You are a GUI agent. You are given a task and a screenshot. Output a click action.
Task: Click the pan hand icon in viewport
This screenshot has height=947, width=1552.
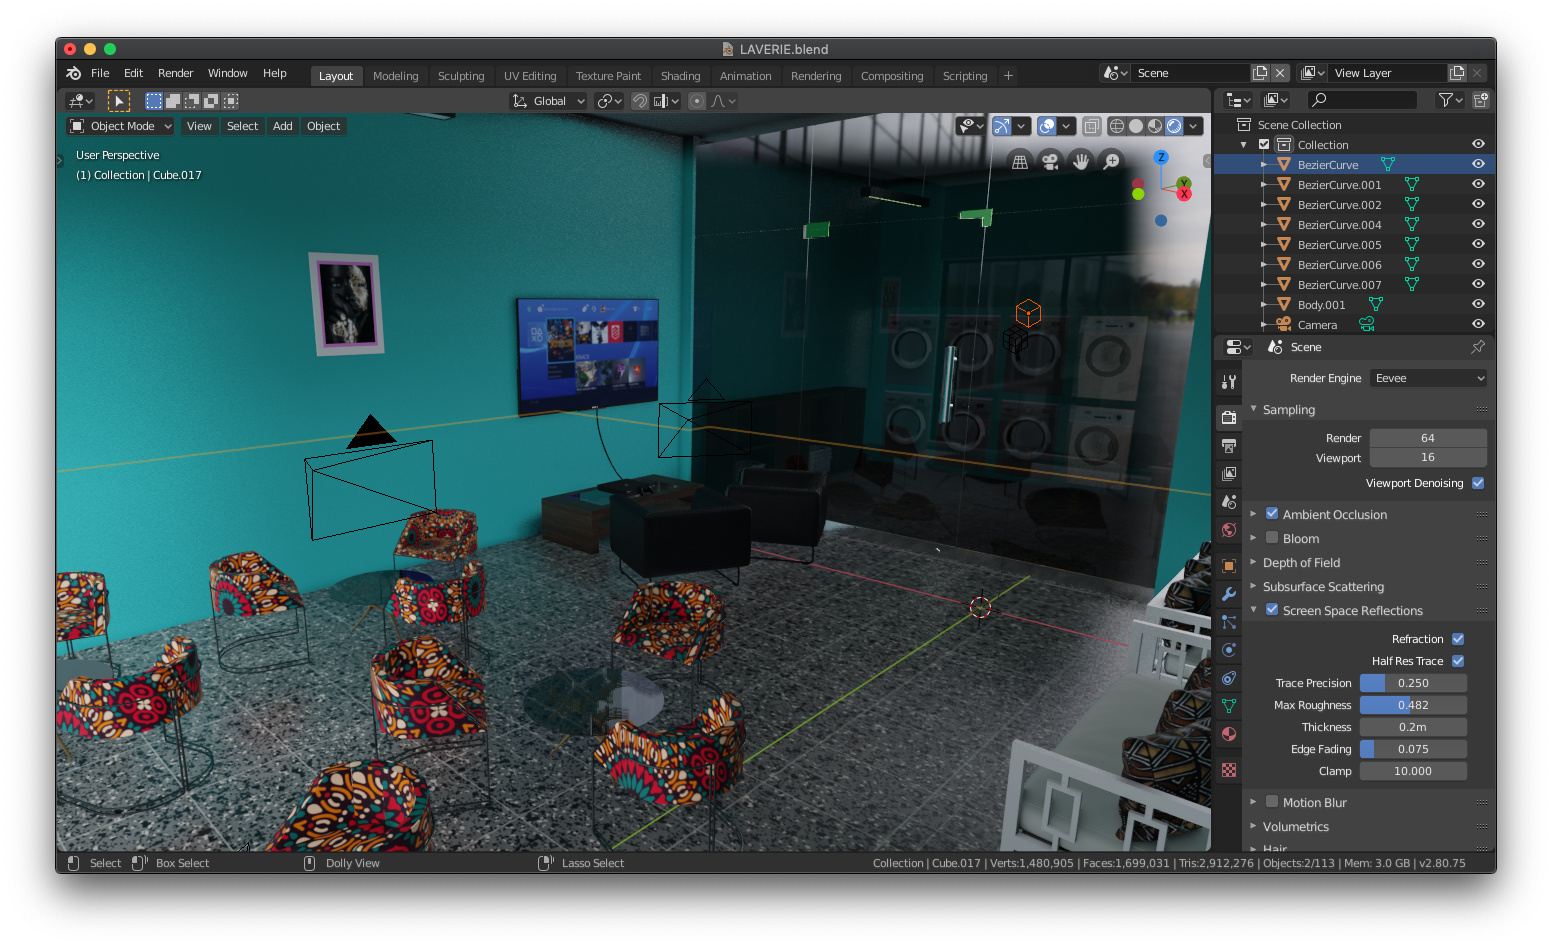[x=1081, y=162]
